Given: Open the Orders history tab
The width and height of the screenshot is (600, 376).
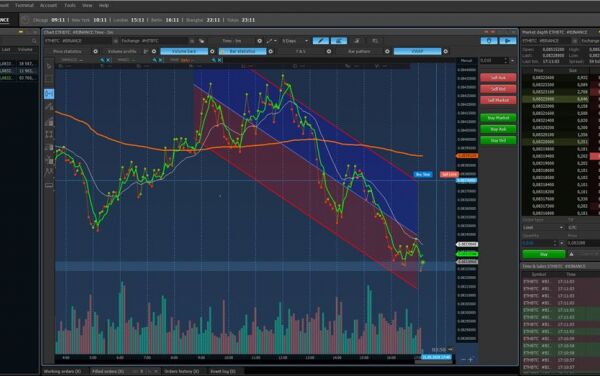Looking at the screenshot, I should pyautogui.click(x=182, y=371).
